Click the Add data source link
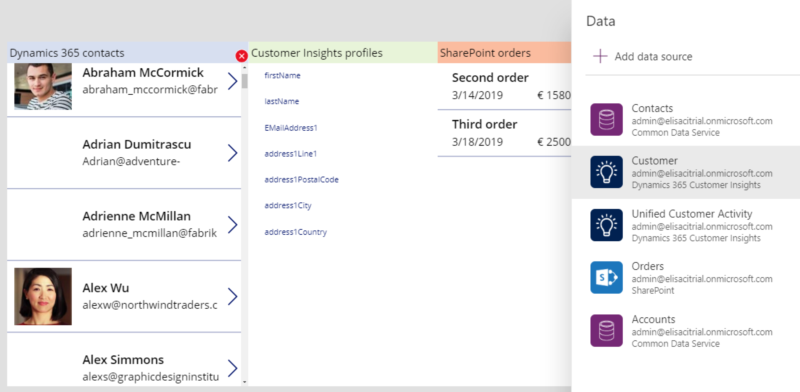This screenshot has width=800, height=392. click(653, 57)
